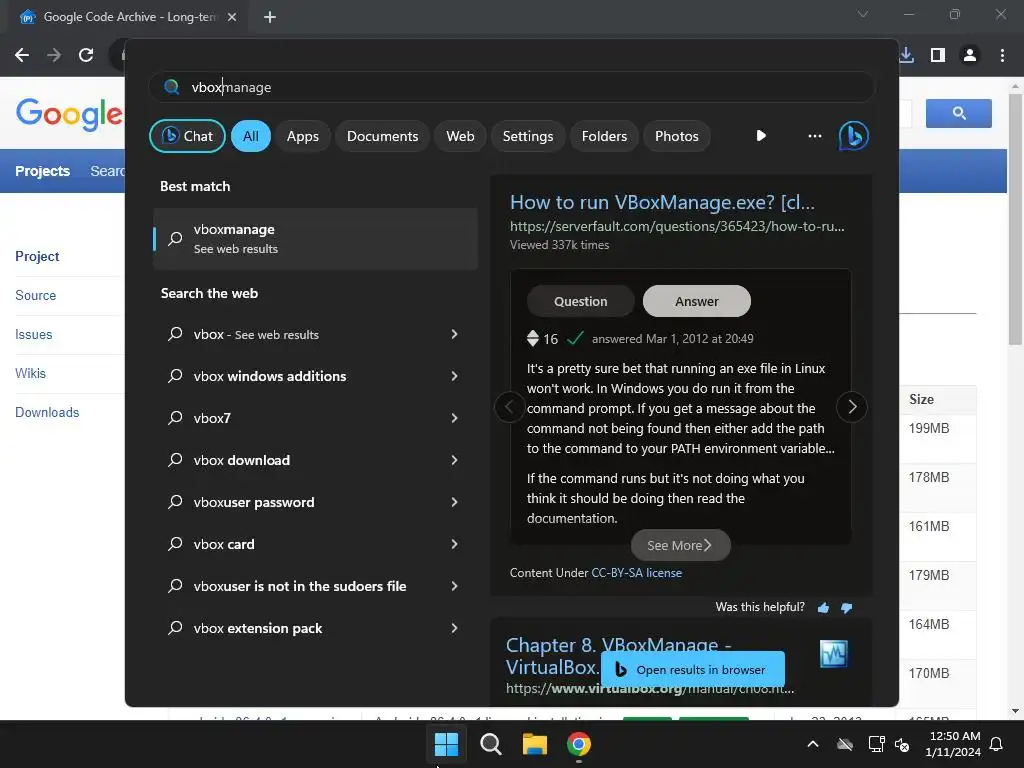Reload the page in Chrome
This screenshot has width=1024, height=768.
(x=86, y=55)
